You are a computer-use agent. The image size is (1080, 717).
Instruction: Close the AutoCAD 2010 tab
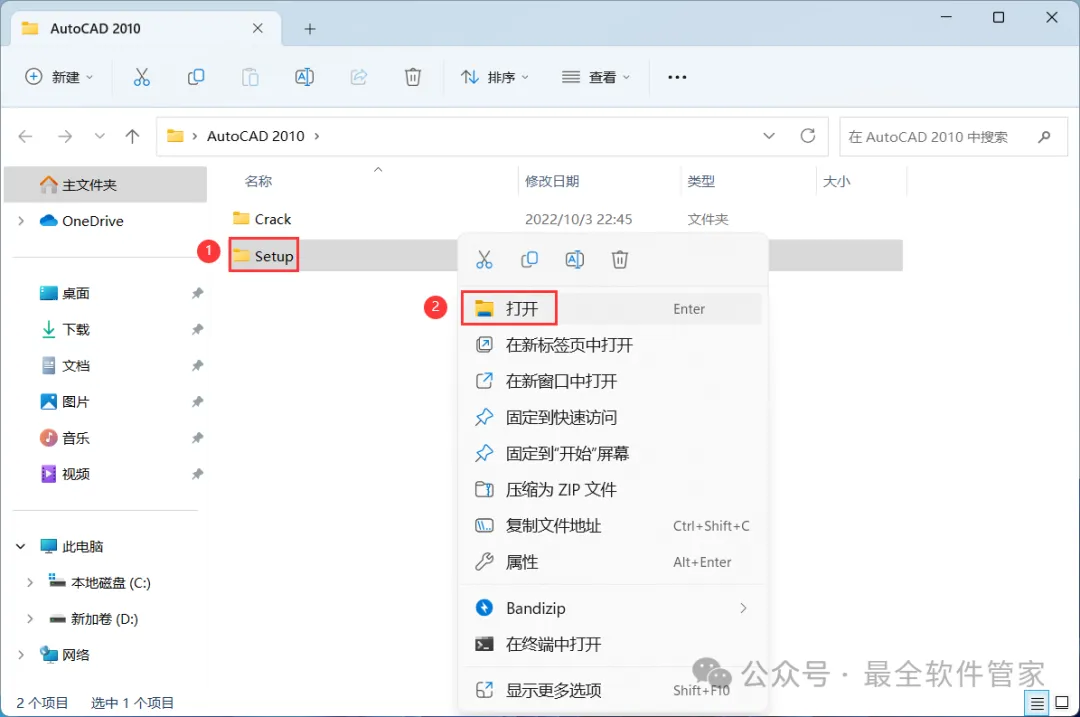coord(258,28)
